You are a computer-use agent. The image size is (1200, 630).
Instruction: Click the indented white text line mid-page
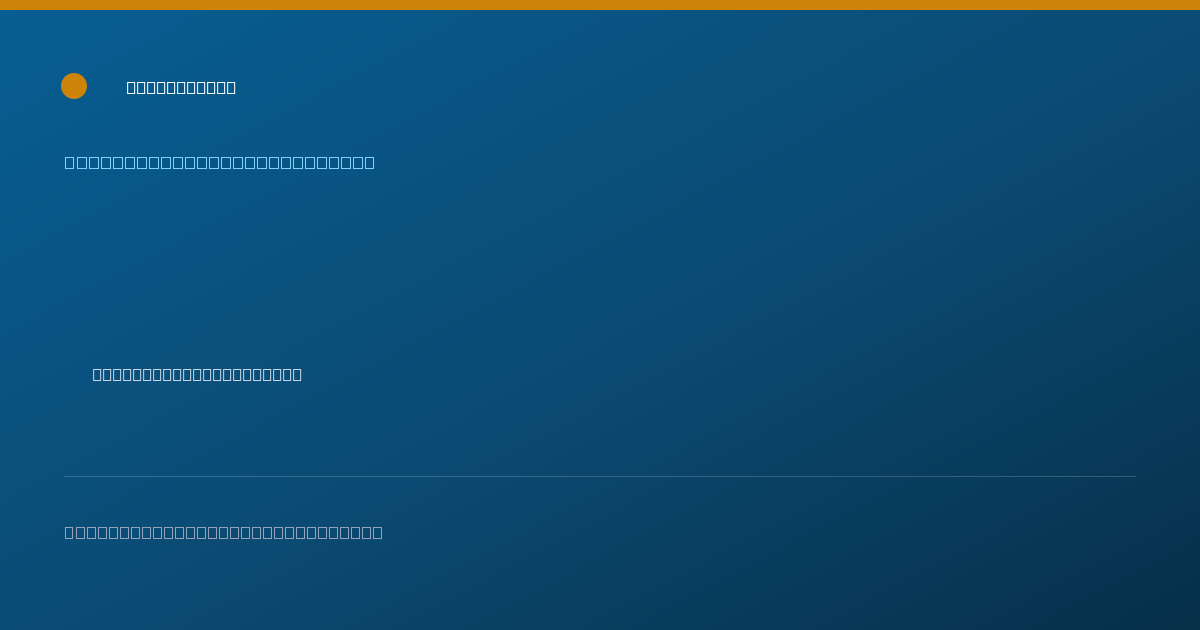click(197, 375)
